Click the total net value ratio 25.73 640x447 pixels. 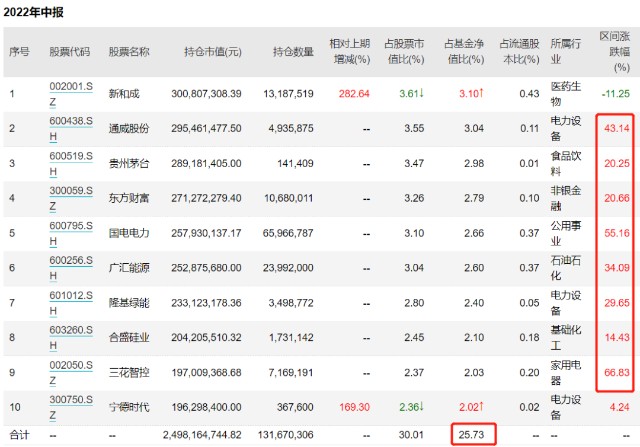(471, 435)
